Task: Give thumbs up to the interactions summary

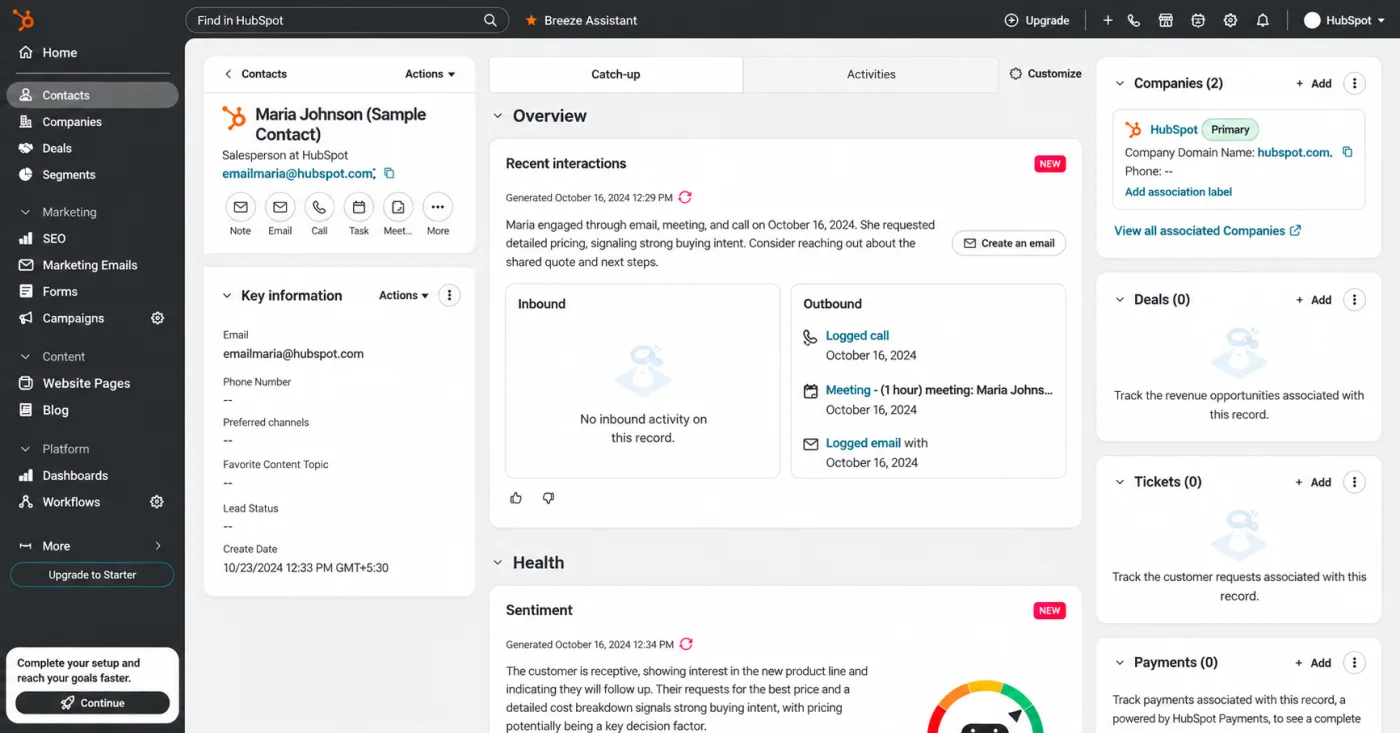Action: pos(516,498)
